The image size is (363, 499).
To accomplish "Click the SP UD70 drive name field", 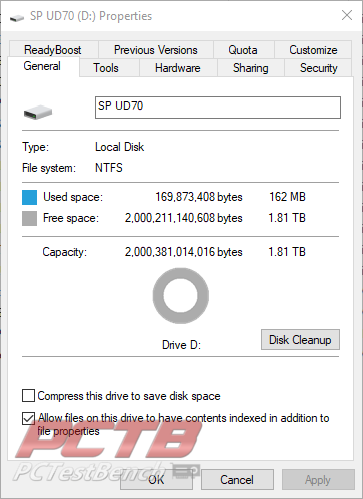I will [218, 107].
